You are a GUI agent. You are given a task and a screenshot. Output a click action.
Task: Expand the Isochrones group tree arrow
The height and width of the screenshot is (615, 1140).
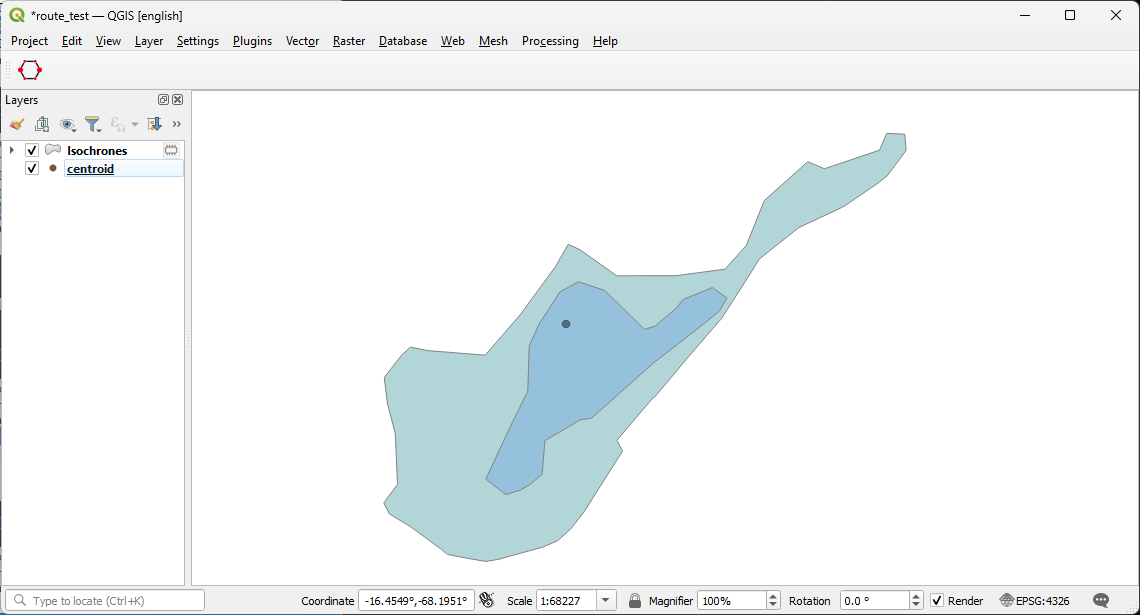12,150
